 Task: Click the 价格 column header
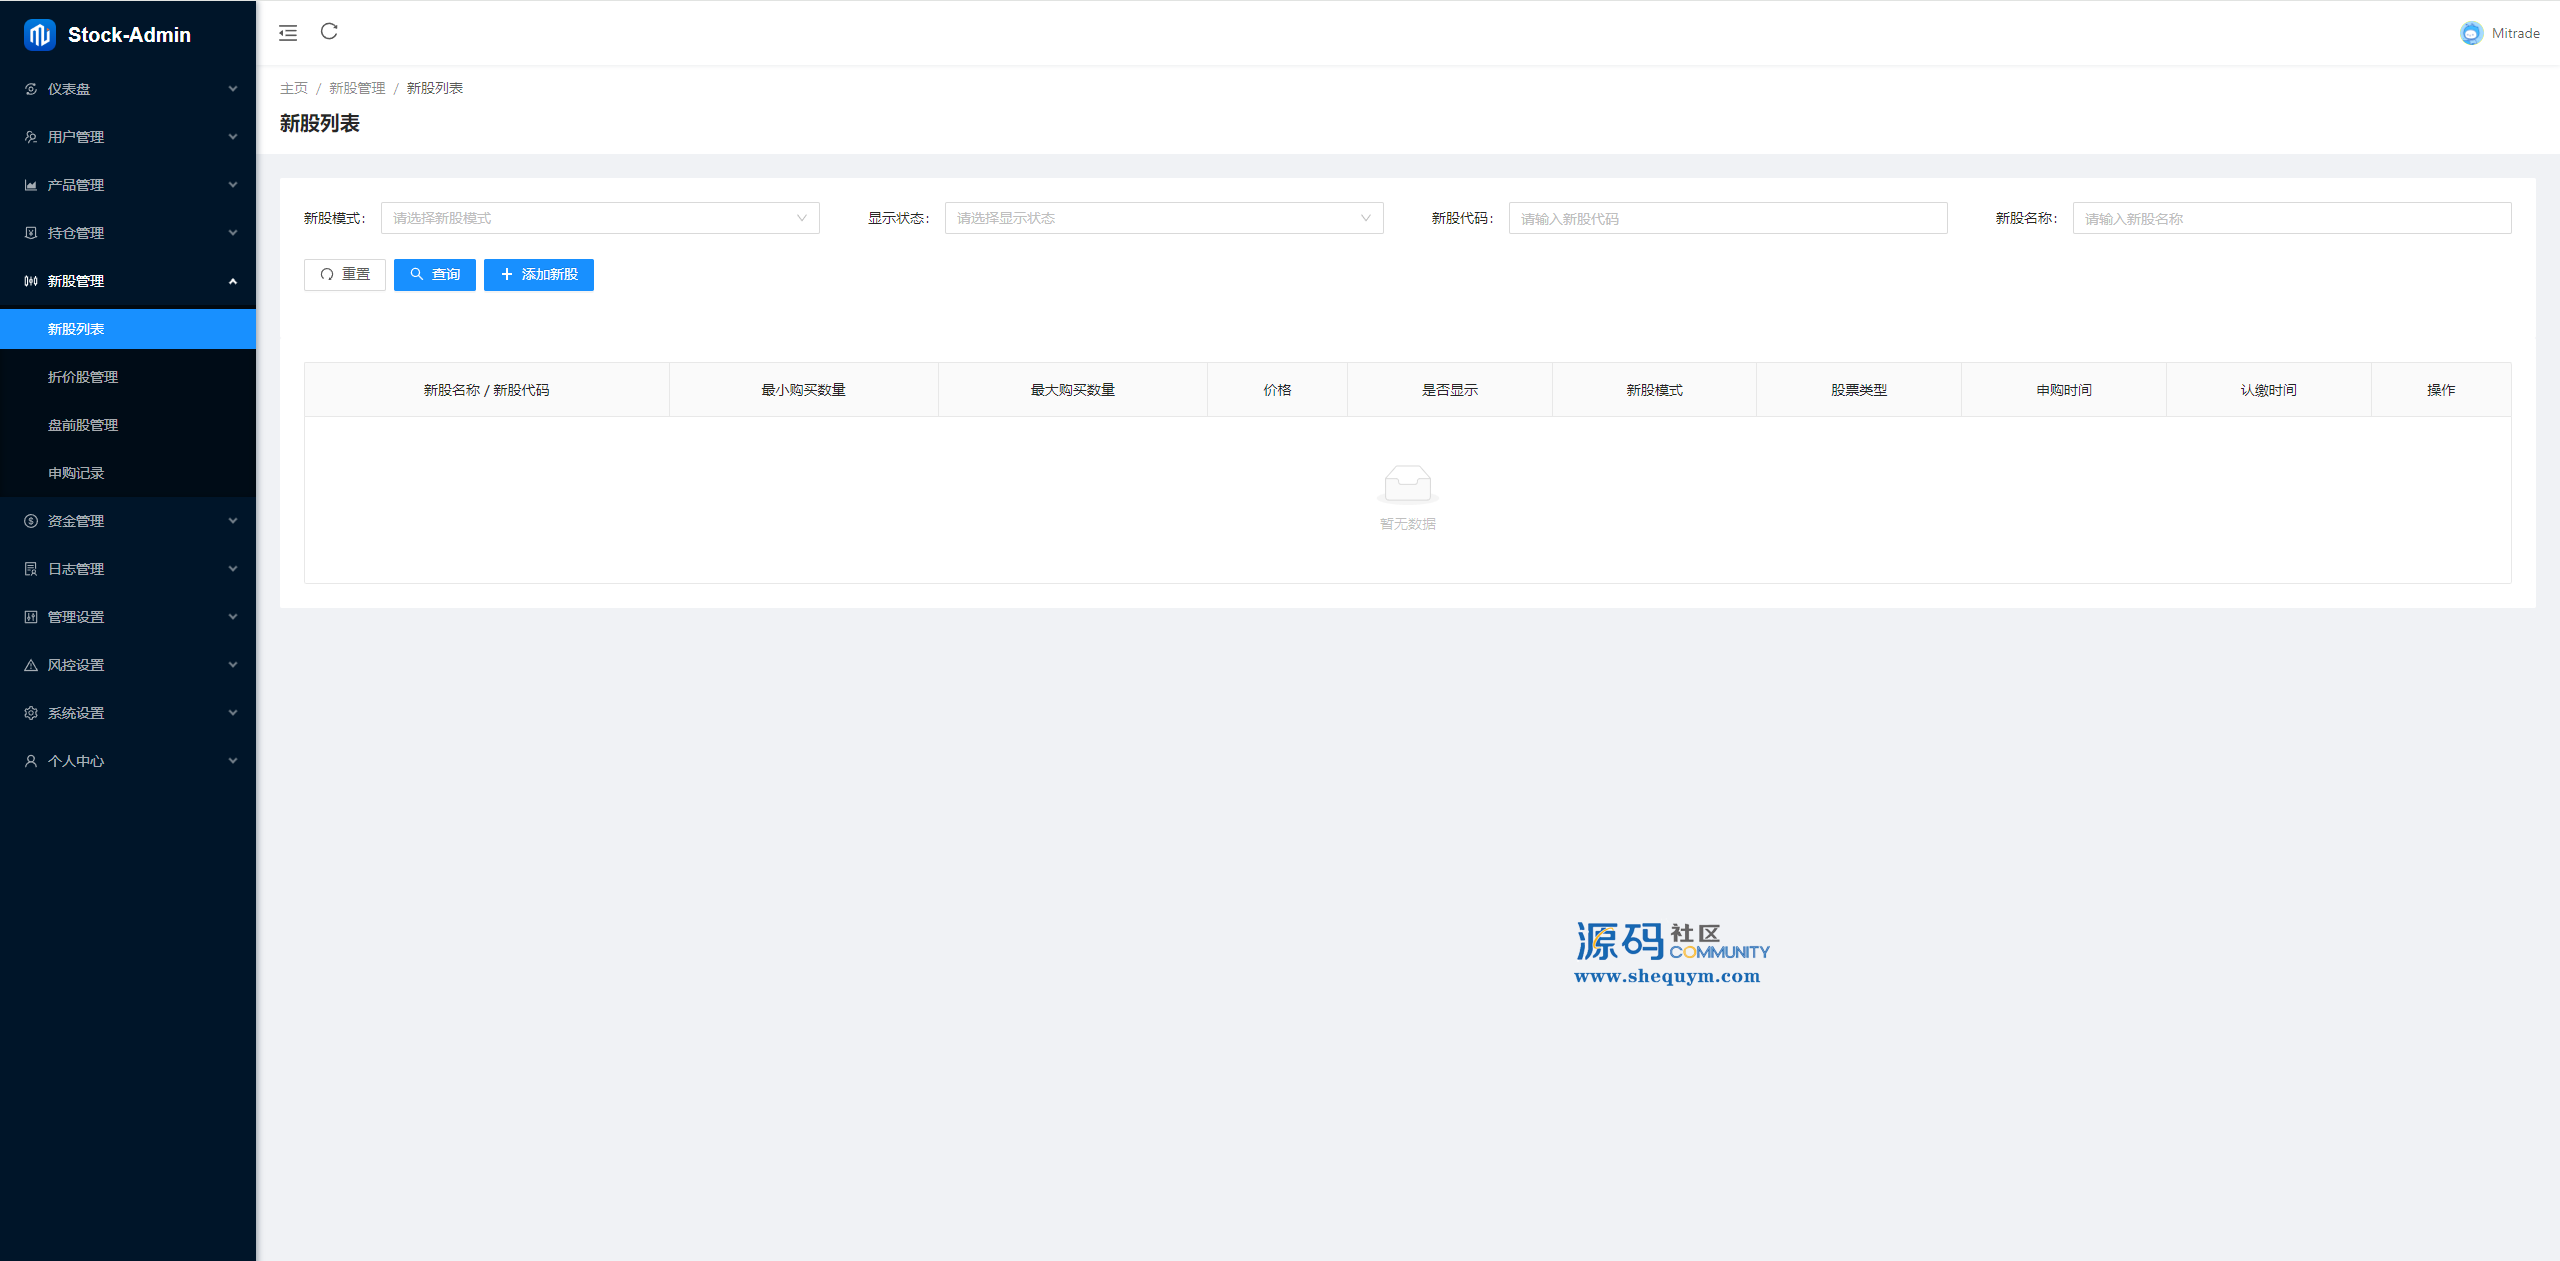(1277, 390)
